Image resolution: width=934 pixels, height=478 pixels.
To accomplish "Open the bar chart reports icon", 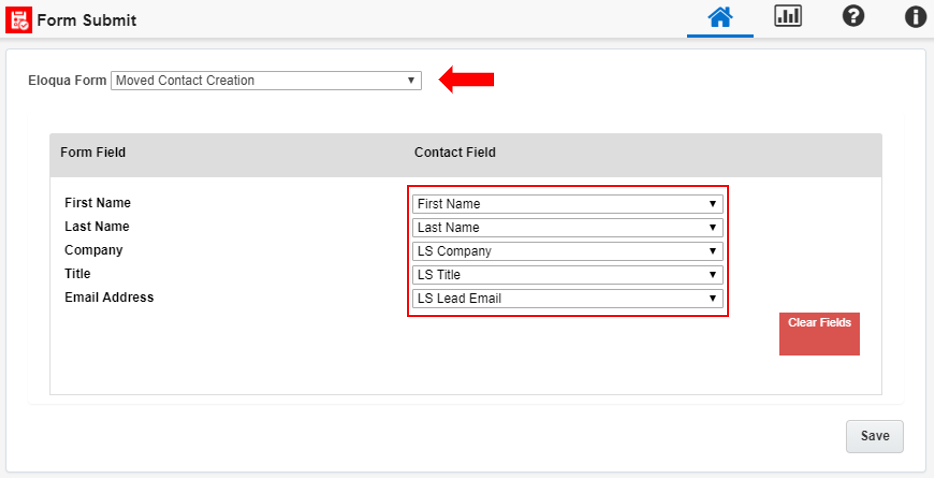I will pyautogui.click(x=787, y=17).
